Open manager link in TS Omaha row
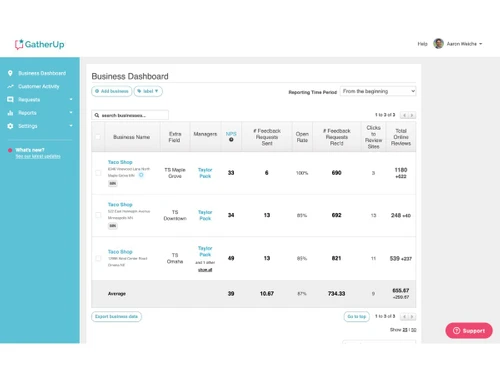 click(205, 251)
